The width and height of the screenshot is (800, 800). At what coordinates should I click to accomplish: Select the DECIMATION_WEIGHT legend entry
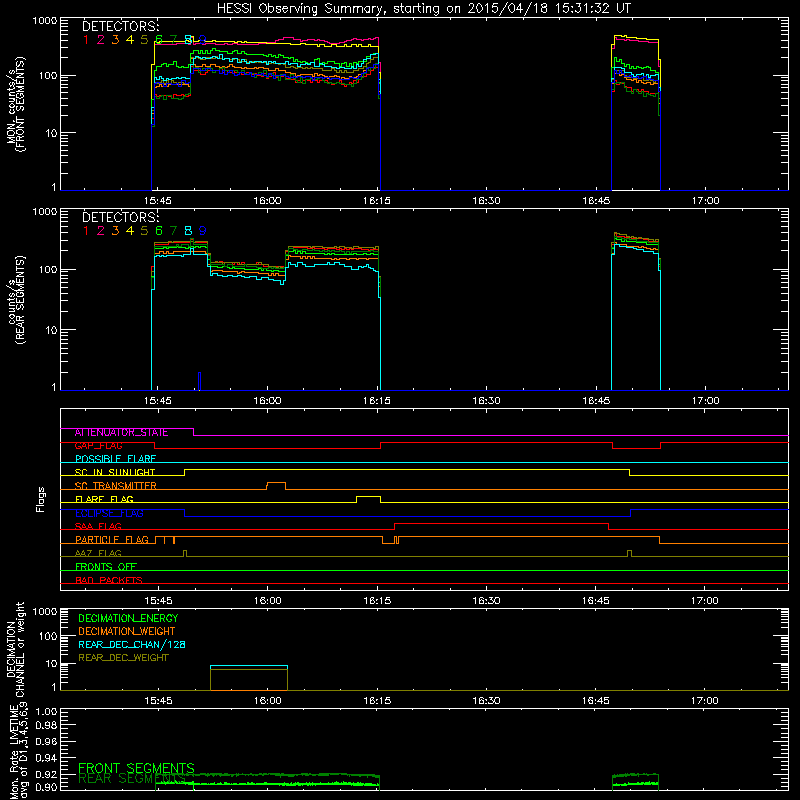[x=127, y=631]
